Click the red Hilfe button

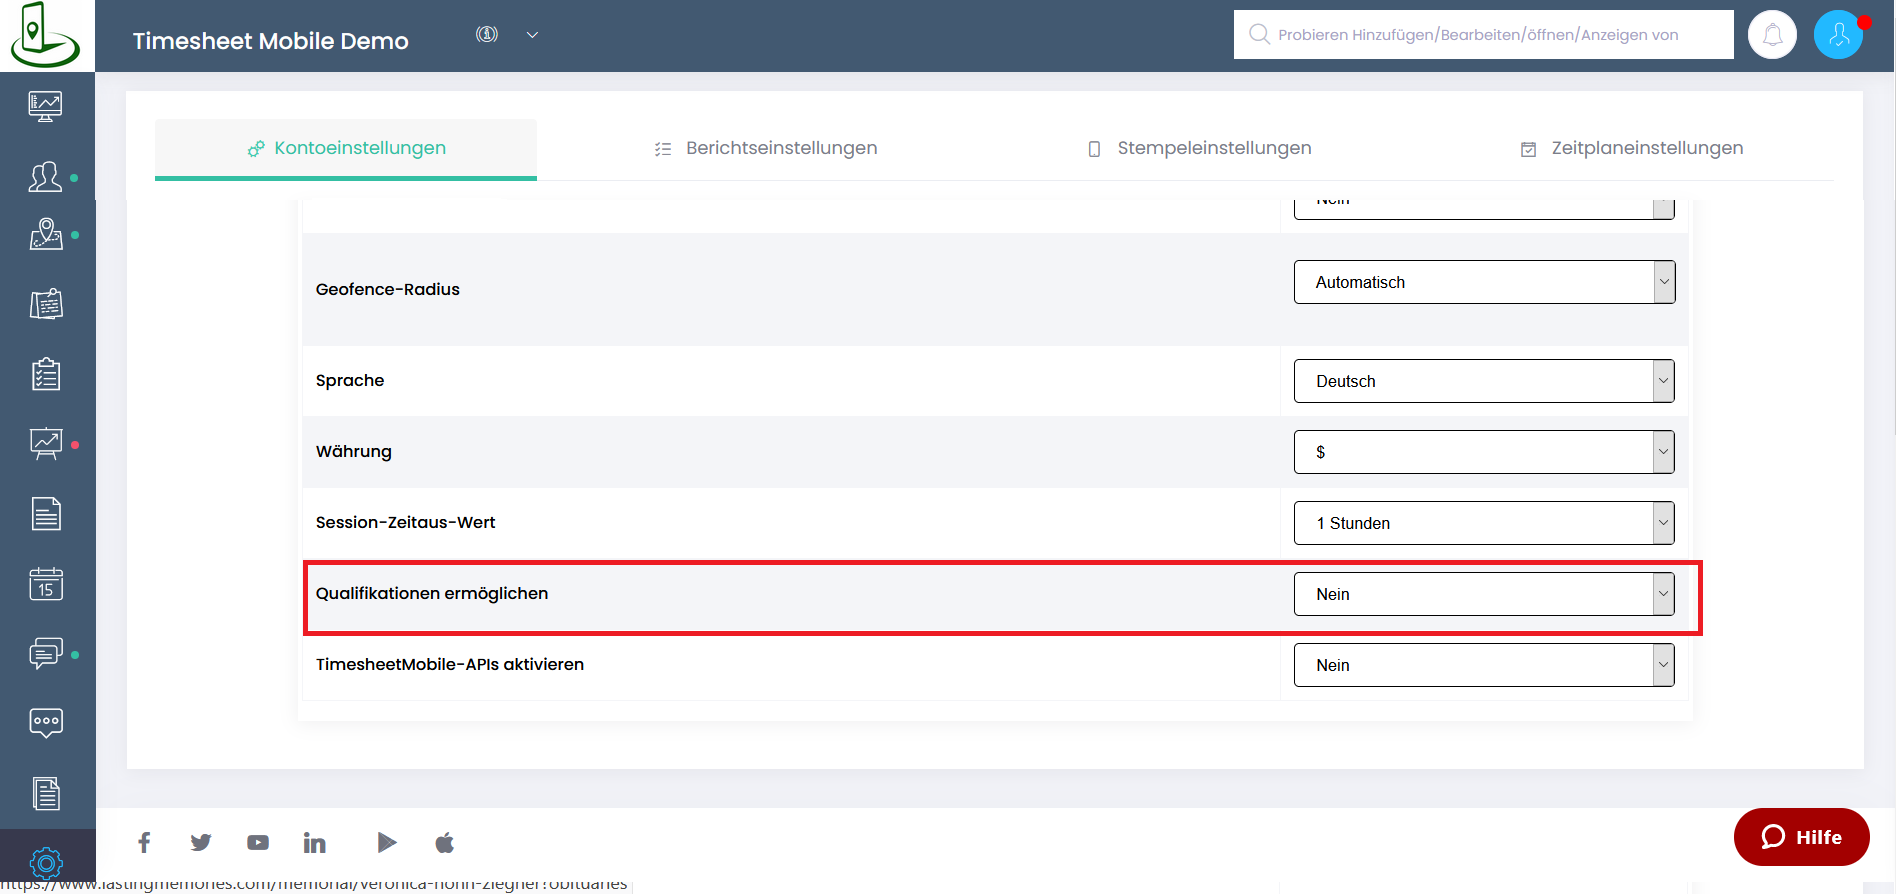tap(1801, 837)
